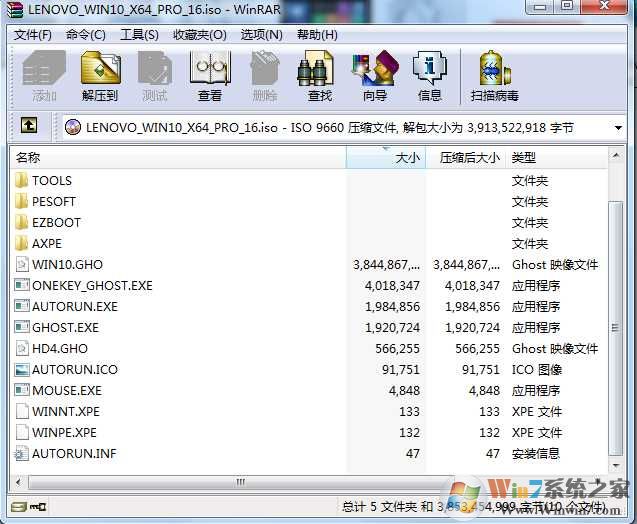Select the AUTORUN.EXE file name
Screen dimensions: 637x524
(x=75, y=306)
